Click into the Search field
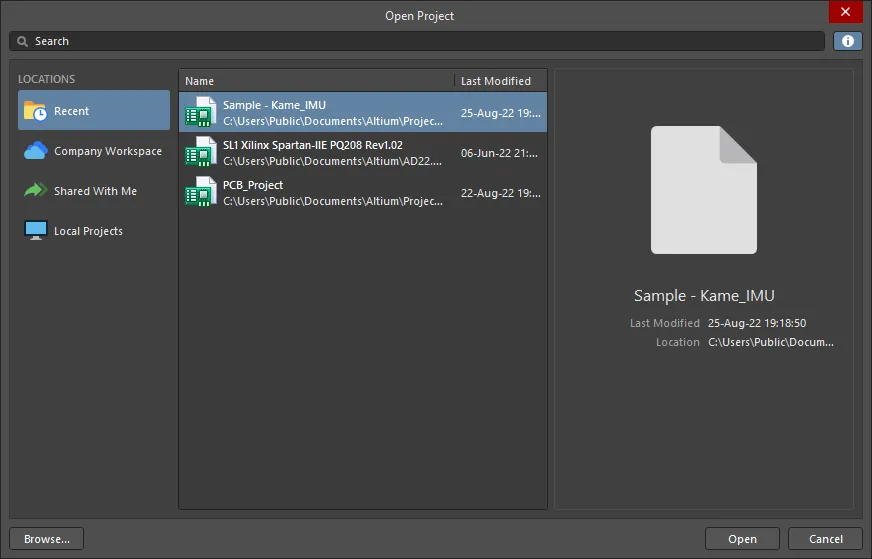872x559 pixels. click(420, 41)
